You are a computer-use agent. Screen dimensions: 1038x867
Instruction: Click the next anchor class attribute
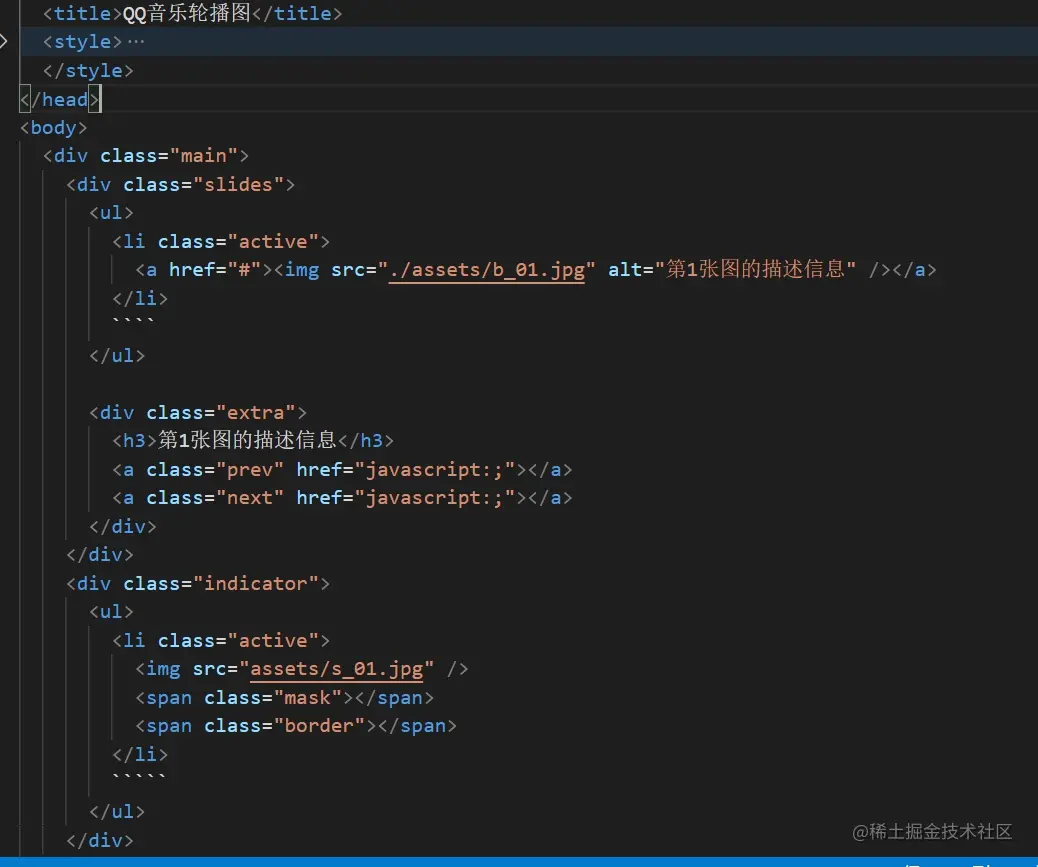[x=251, y=497]
